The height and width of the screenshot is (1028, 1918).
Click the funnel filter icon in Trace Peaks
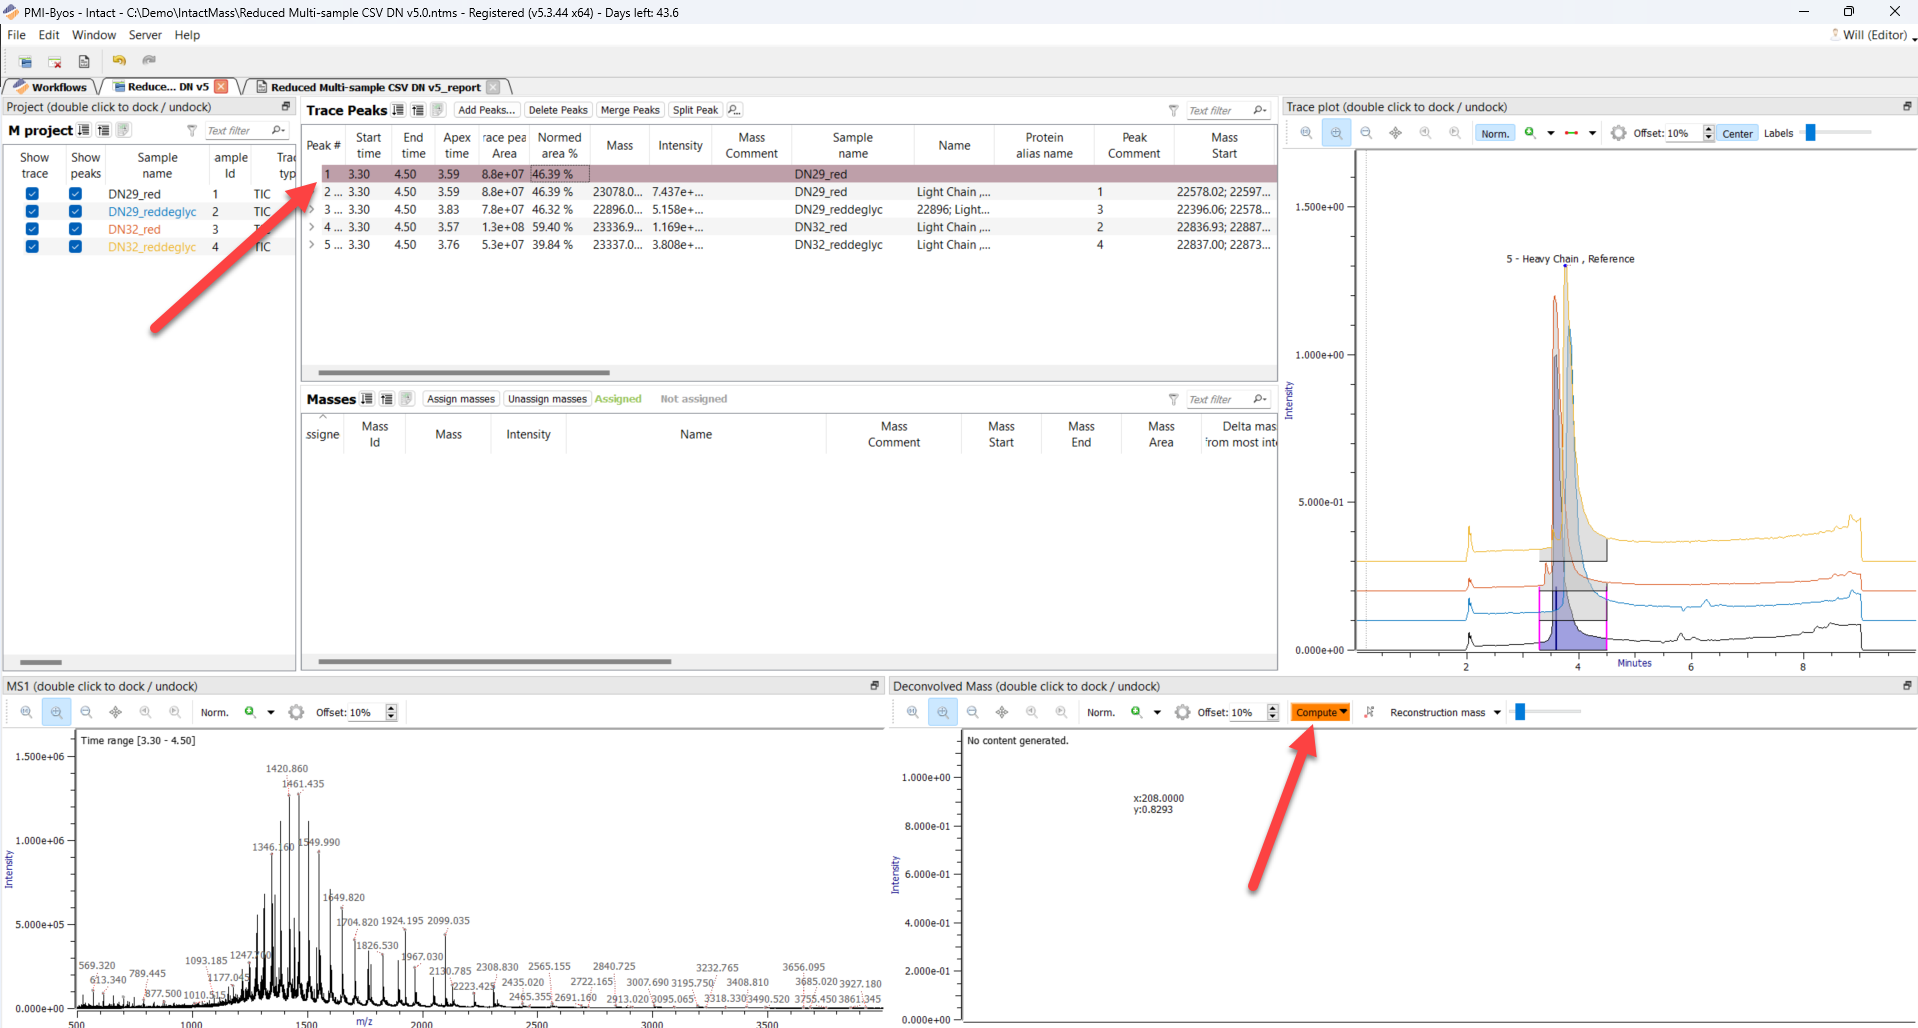tap(1173, 110)
